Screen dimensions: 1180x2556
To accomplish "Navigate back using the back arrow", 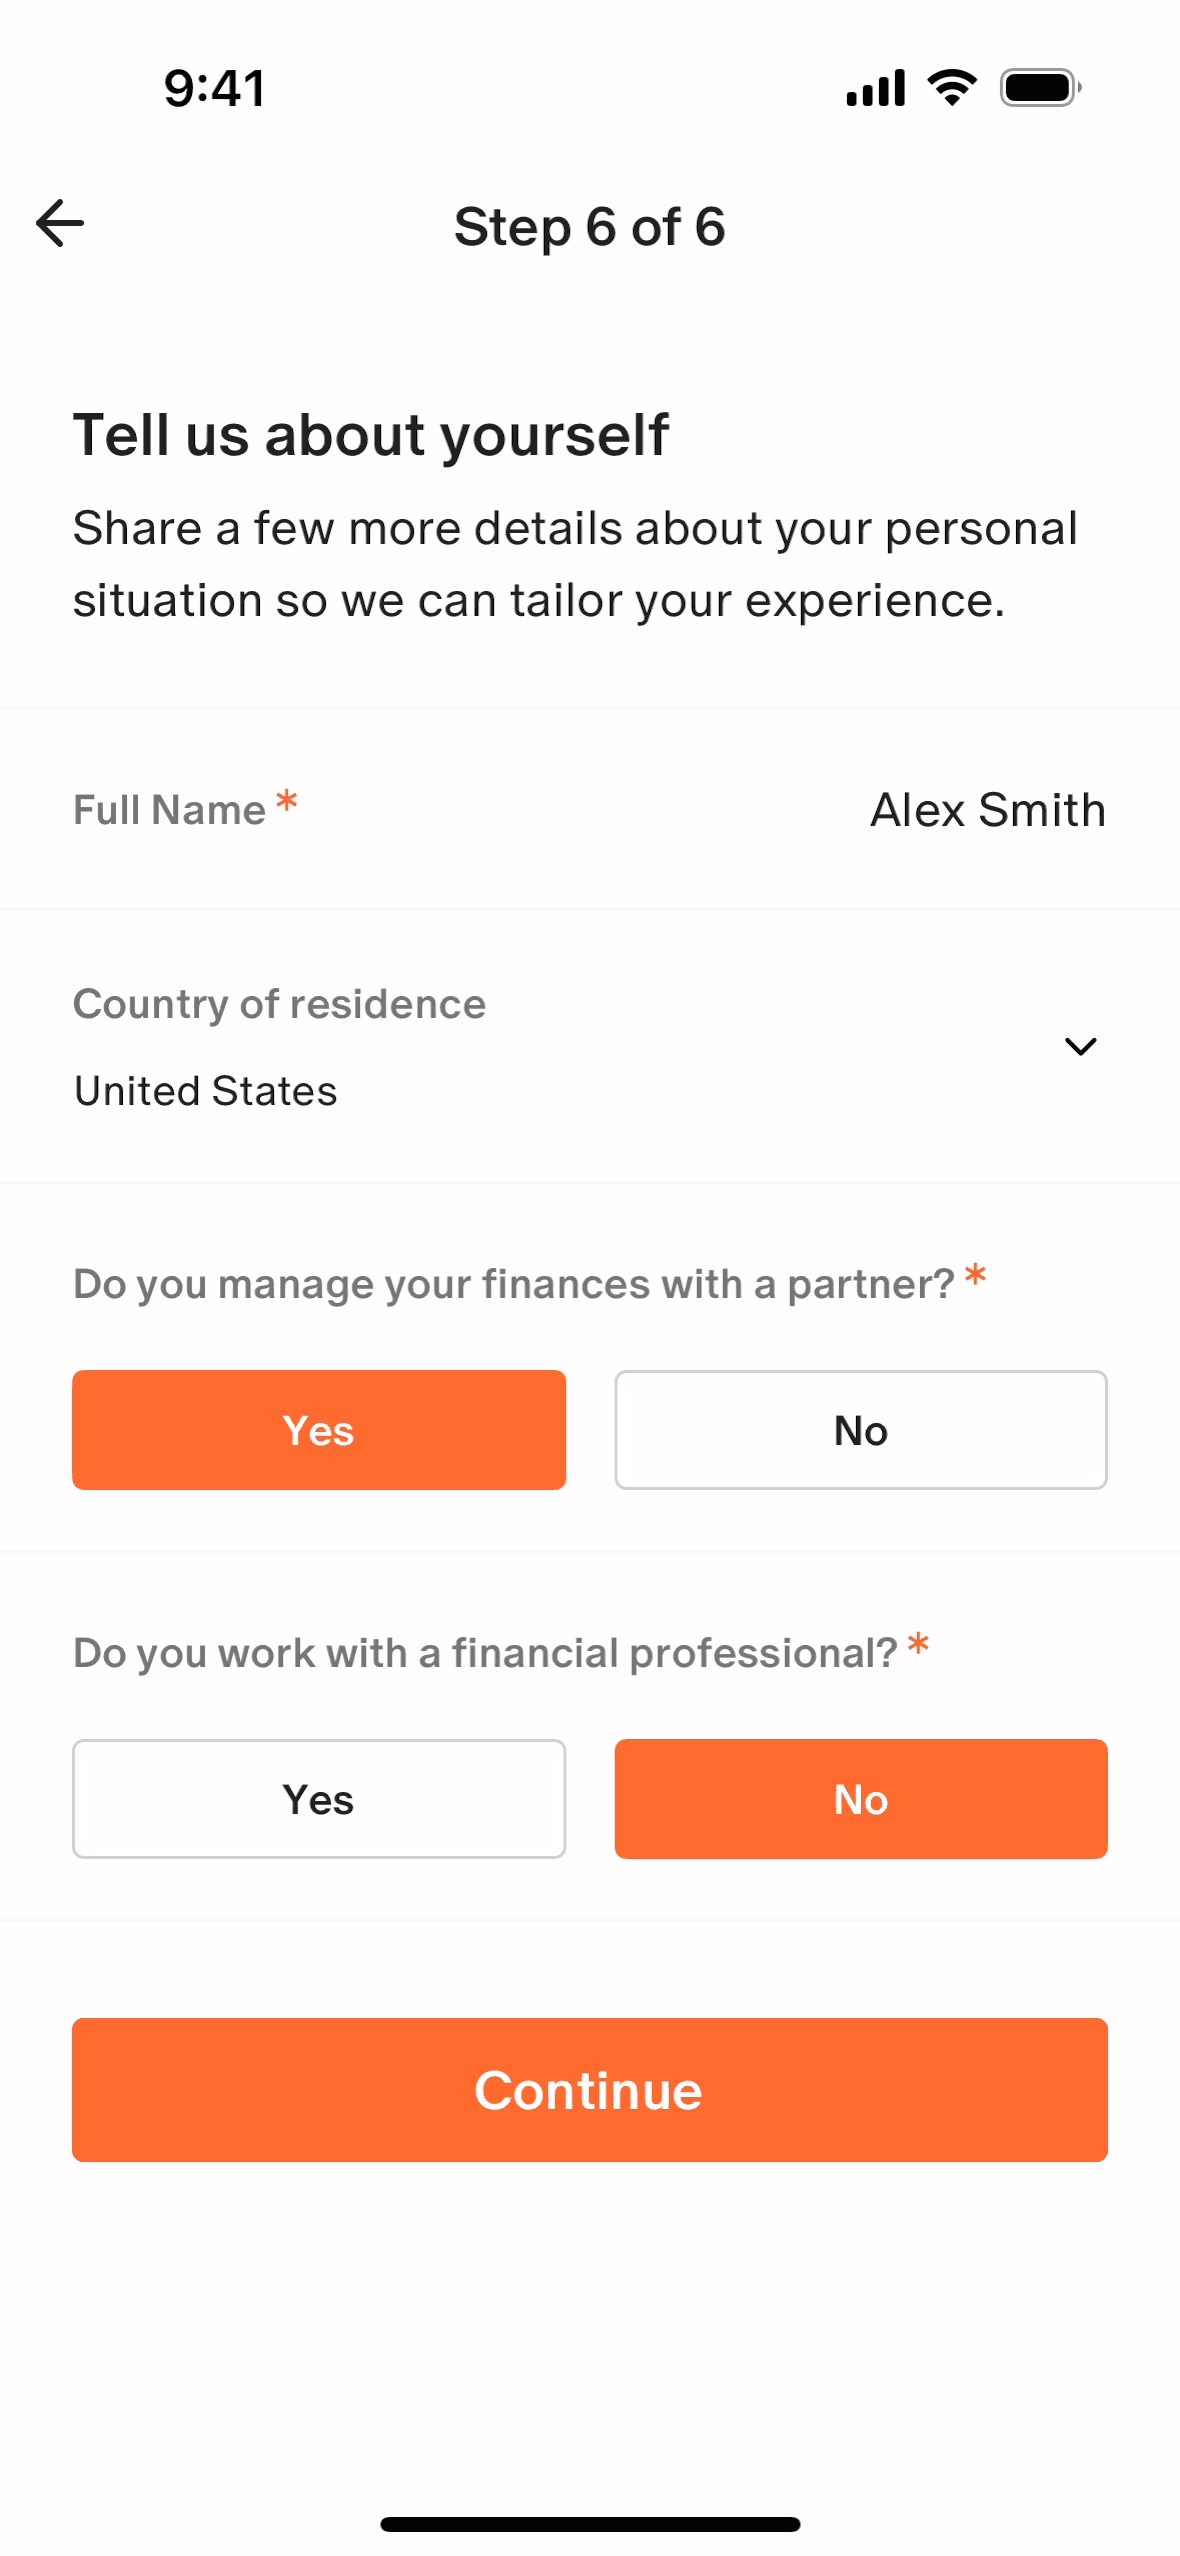I will pyautogui.click(x=60, y=223).
